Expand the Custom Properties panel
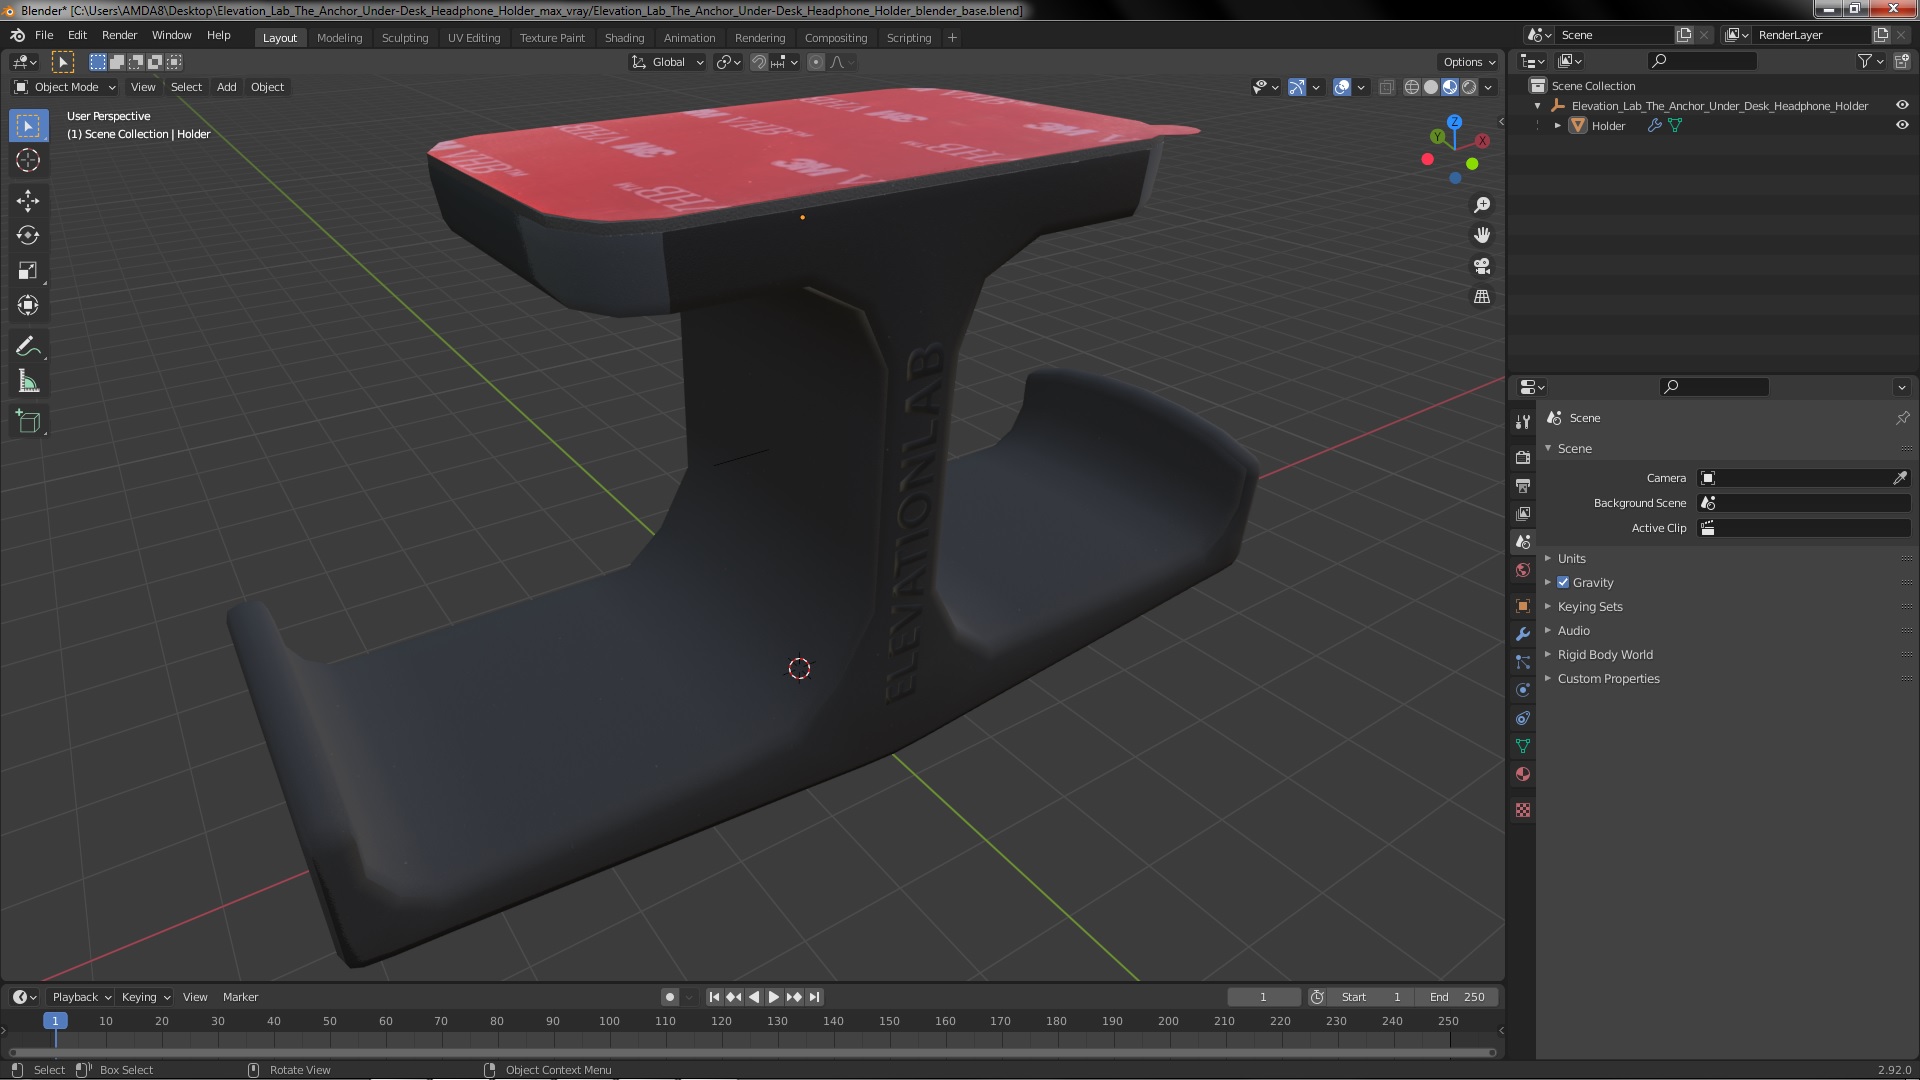The image size is (1920, 1080). [1608, 678]
